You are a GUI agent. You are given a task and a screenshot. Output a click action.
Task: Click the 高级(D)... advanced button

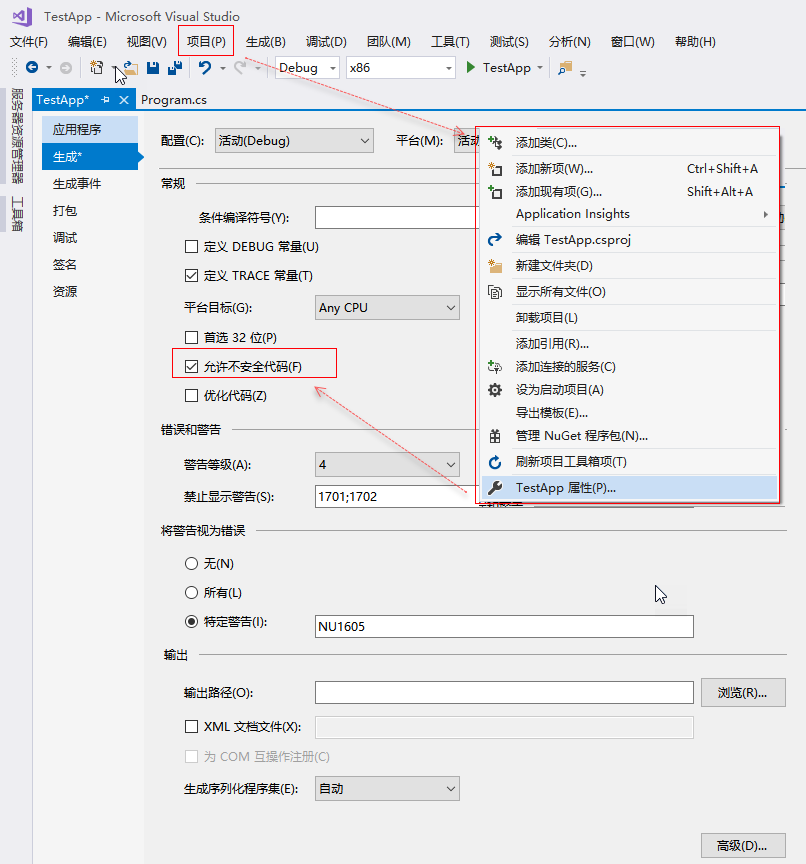pyautogui.click(x=743, y=846)
